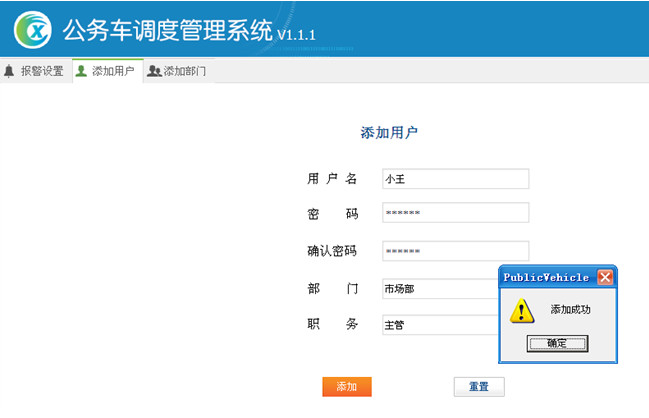Image resolution: width=649 pixels, height=418 pixels.
Task: Click the app logo icon in header
Action: click(33, 29)
